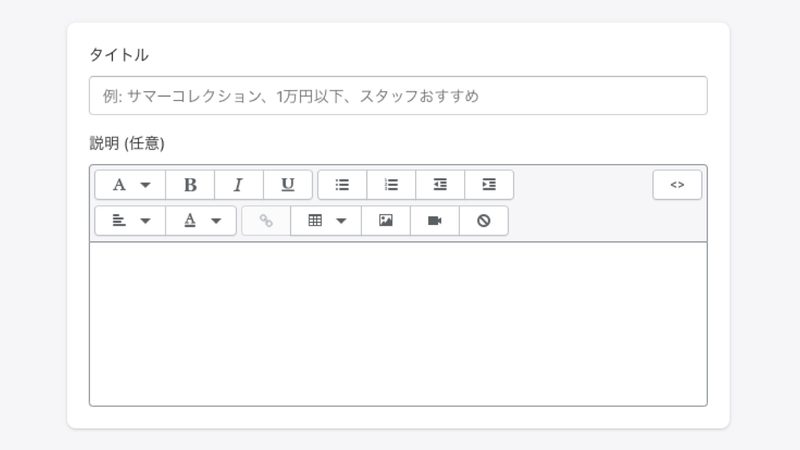Open the font formatting dropdown
Image resolution: width=800 pixels, height=450 pixels.
click(130, 185)
